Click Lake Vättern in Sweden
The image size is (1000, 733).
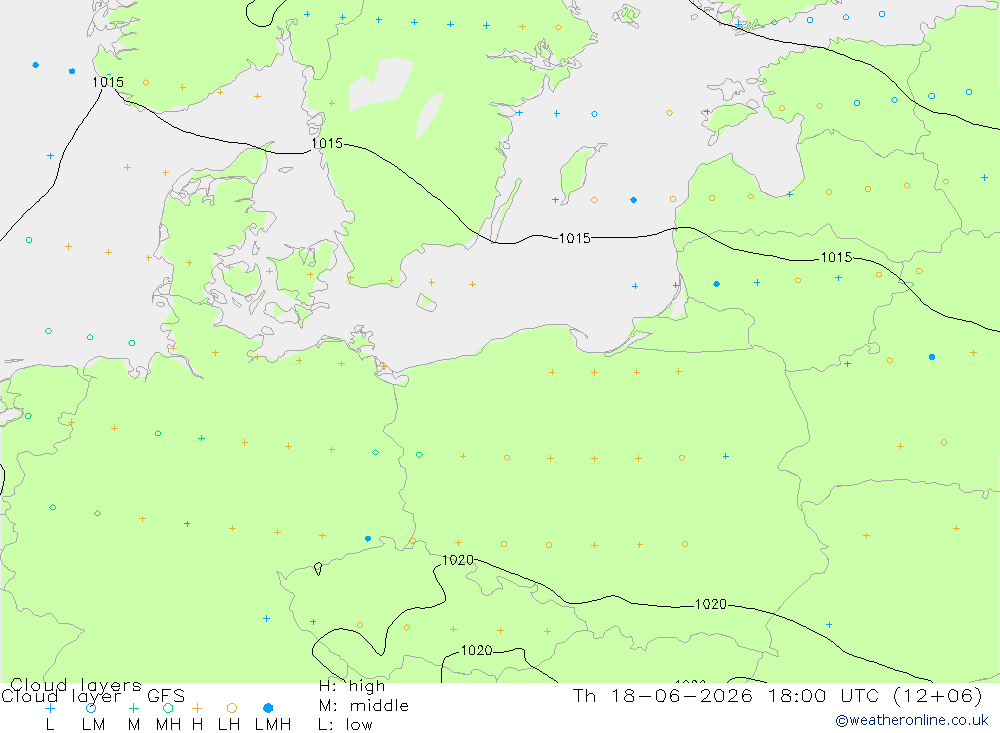429,116
